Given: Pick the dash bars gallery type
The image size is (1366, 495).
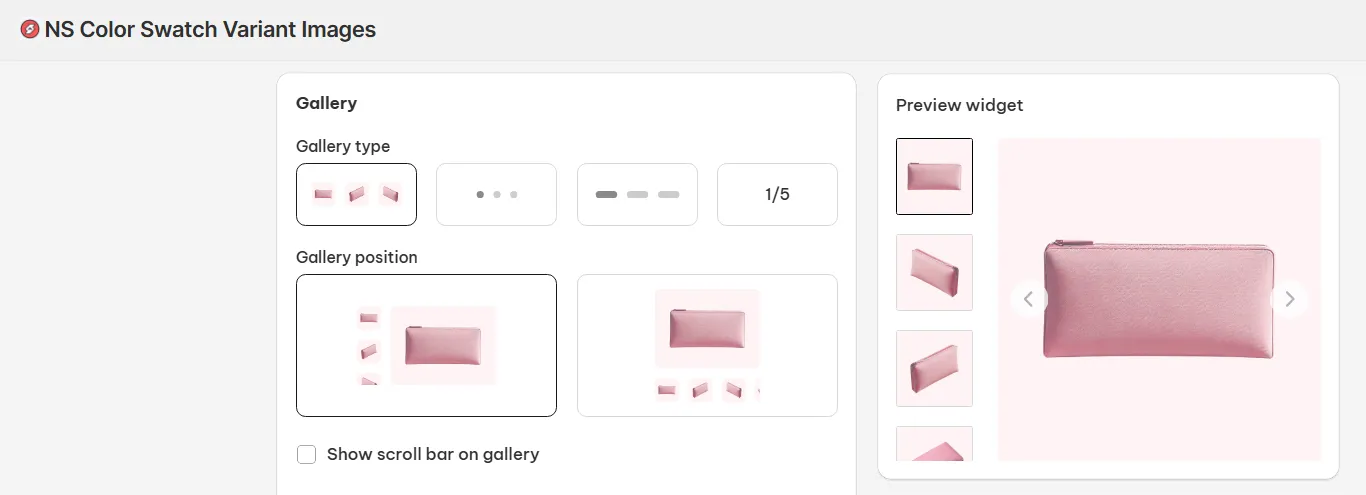Looking at the screenshot, I should (637, 194).
